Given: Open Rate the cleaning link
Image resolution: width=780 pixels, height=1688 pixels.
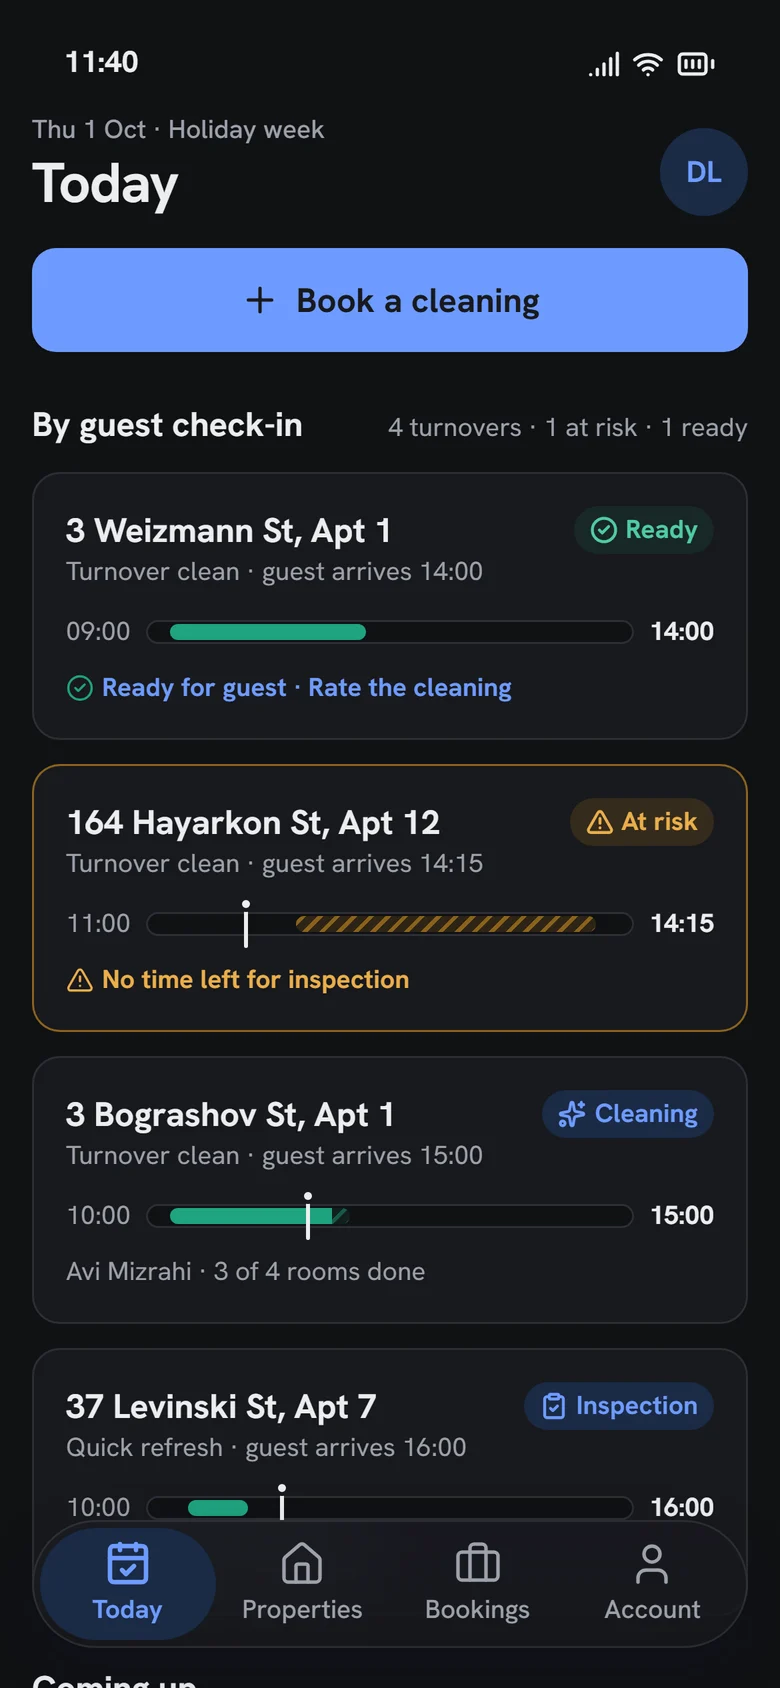Looking at the screenshot, I should pyautogui.click(x=410, y=688).
